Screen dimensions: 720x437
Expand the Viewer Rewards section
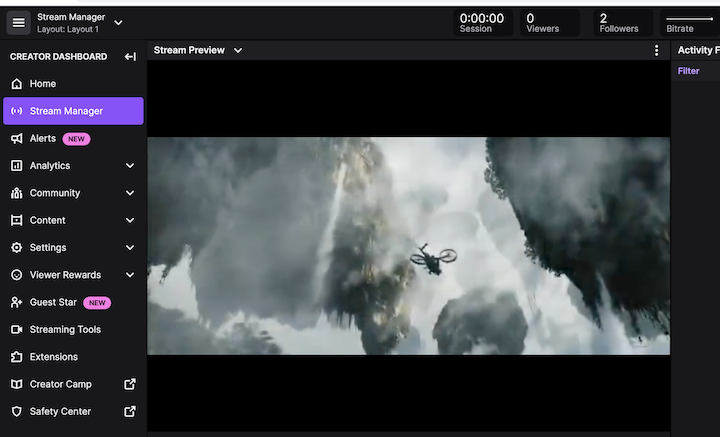coord(130,275)
